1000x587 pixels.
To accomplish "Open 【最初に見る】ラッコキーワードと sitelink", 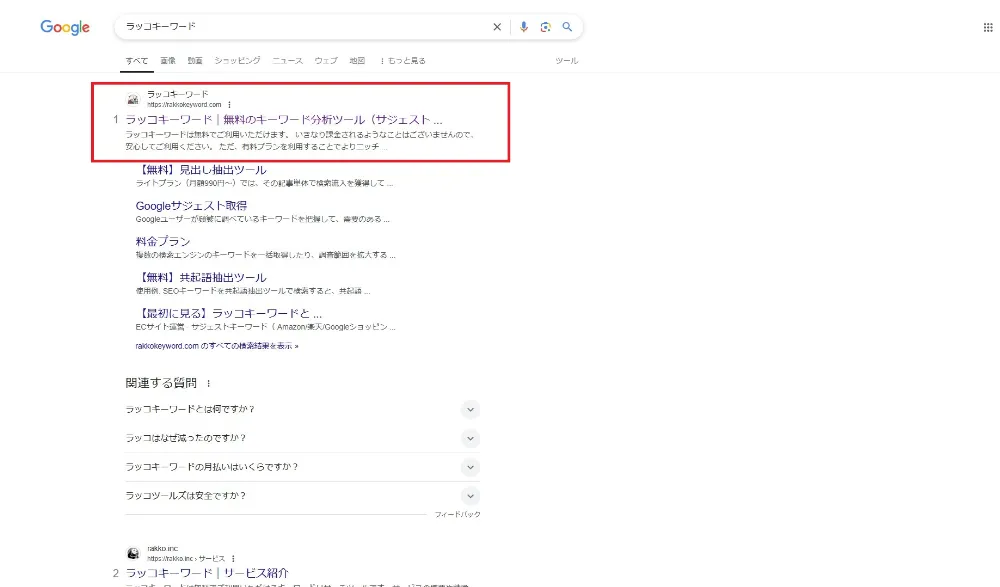I will point(229,313).
